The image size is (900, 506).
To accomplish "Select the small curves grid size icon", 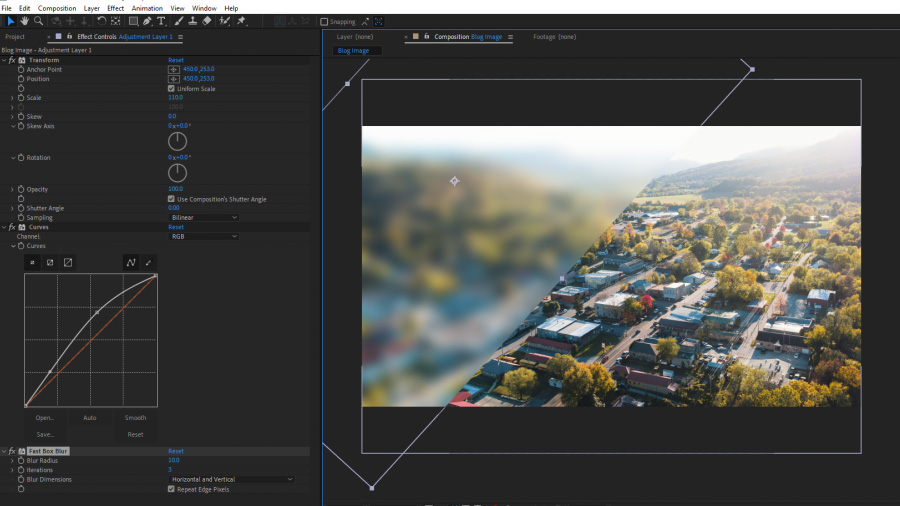I will pos(32,262).
